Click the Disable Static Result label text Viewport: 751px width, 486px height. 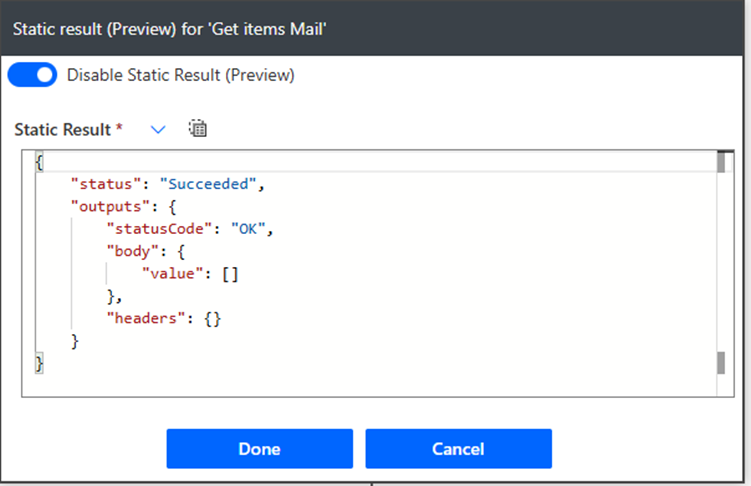[x=180, y=75]
